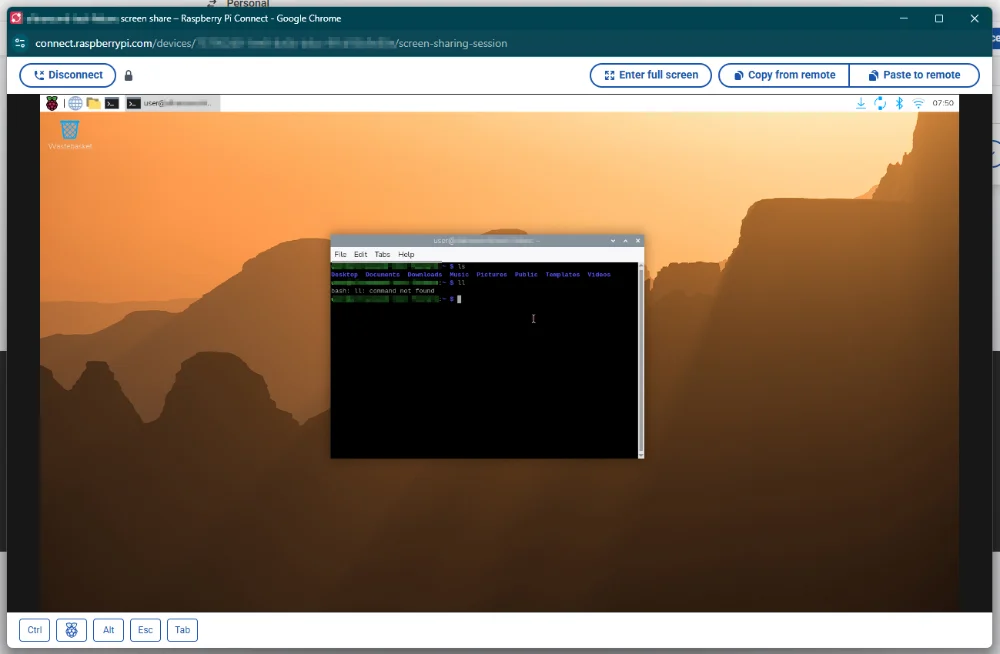Viewport: 1000px width, 654px height.
Task: Toggle the Alt modifier key button
Action: 108,630
